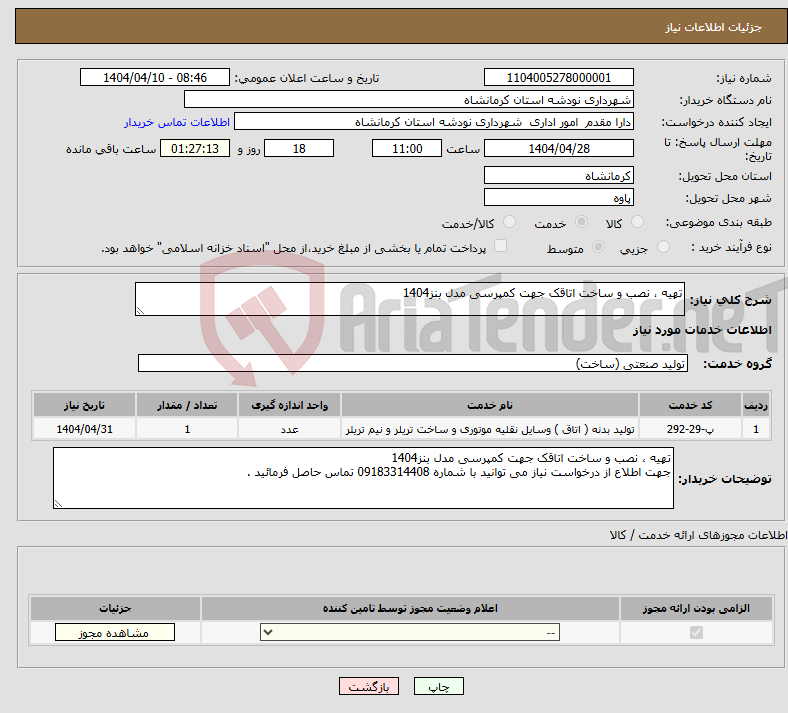Click the تاریخ نیاز column header
This screenshot has width=788, height=713.
84,405
